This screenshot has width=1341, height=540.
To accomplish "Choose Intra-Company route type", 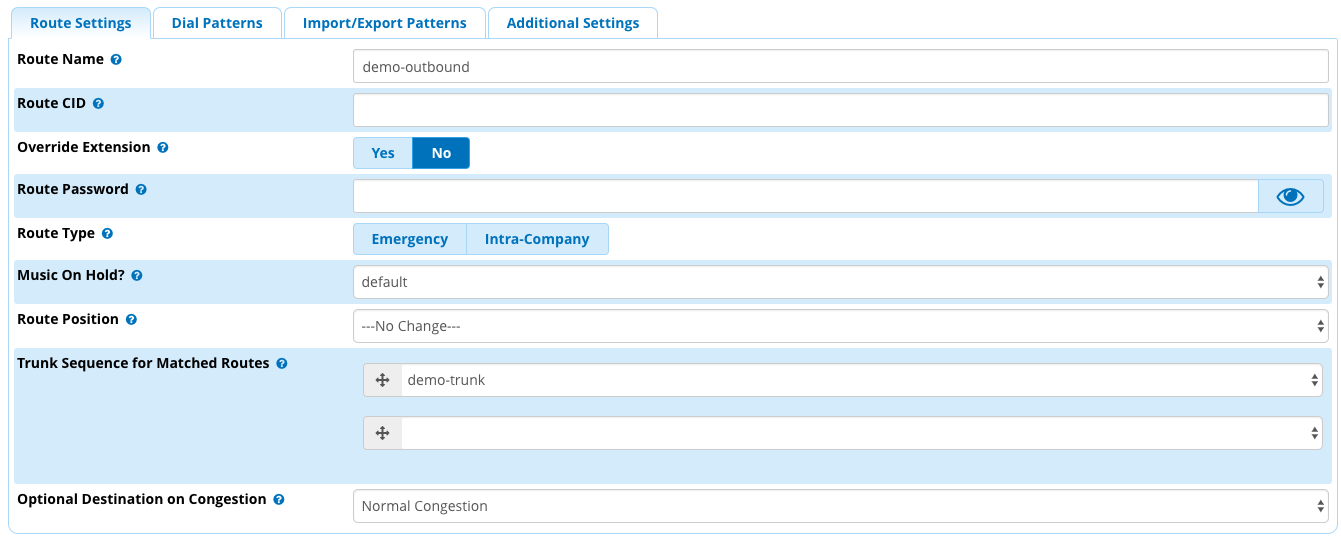I will (x=537, y=239).
